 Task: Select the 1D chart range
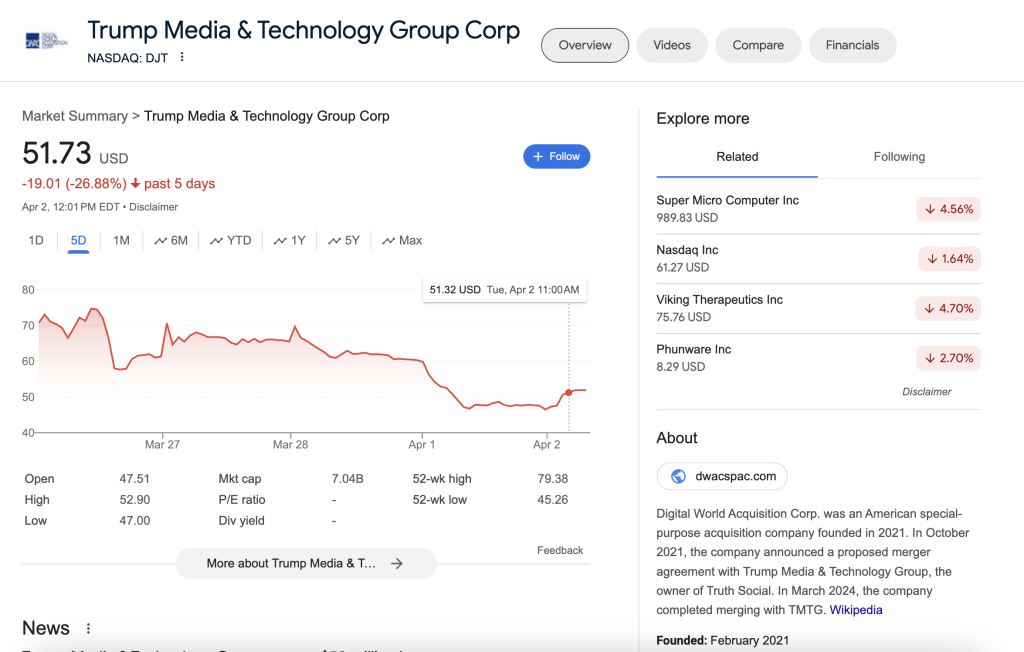tap(36, 240)
